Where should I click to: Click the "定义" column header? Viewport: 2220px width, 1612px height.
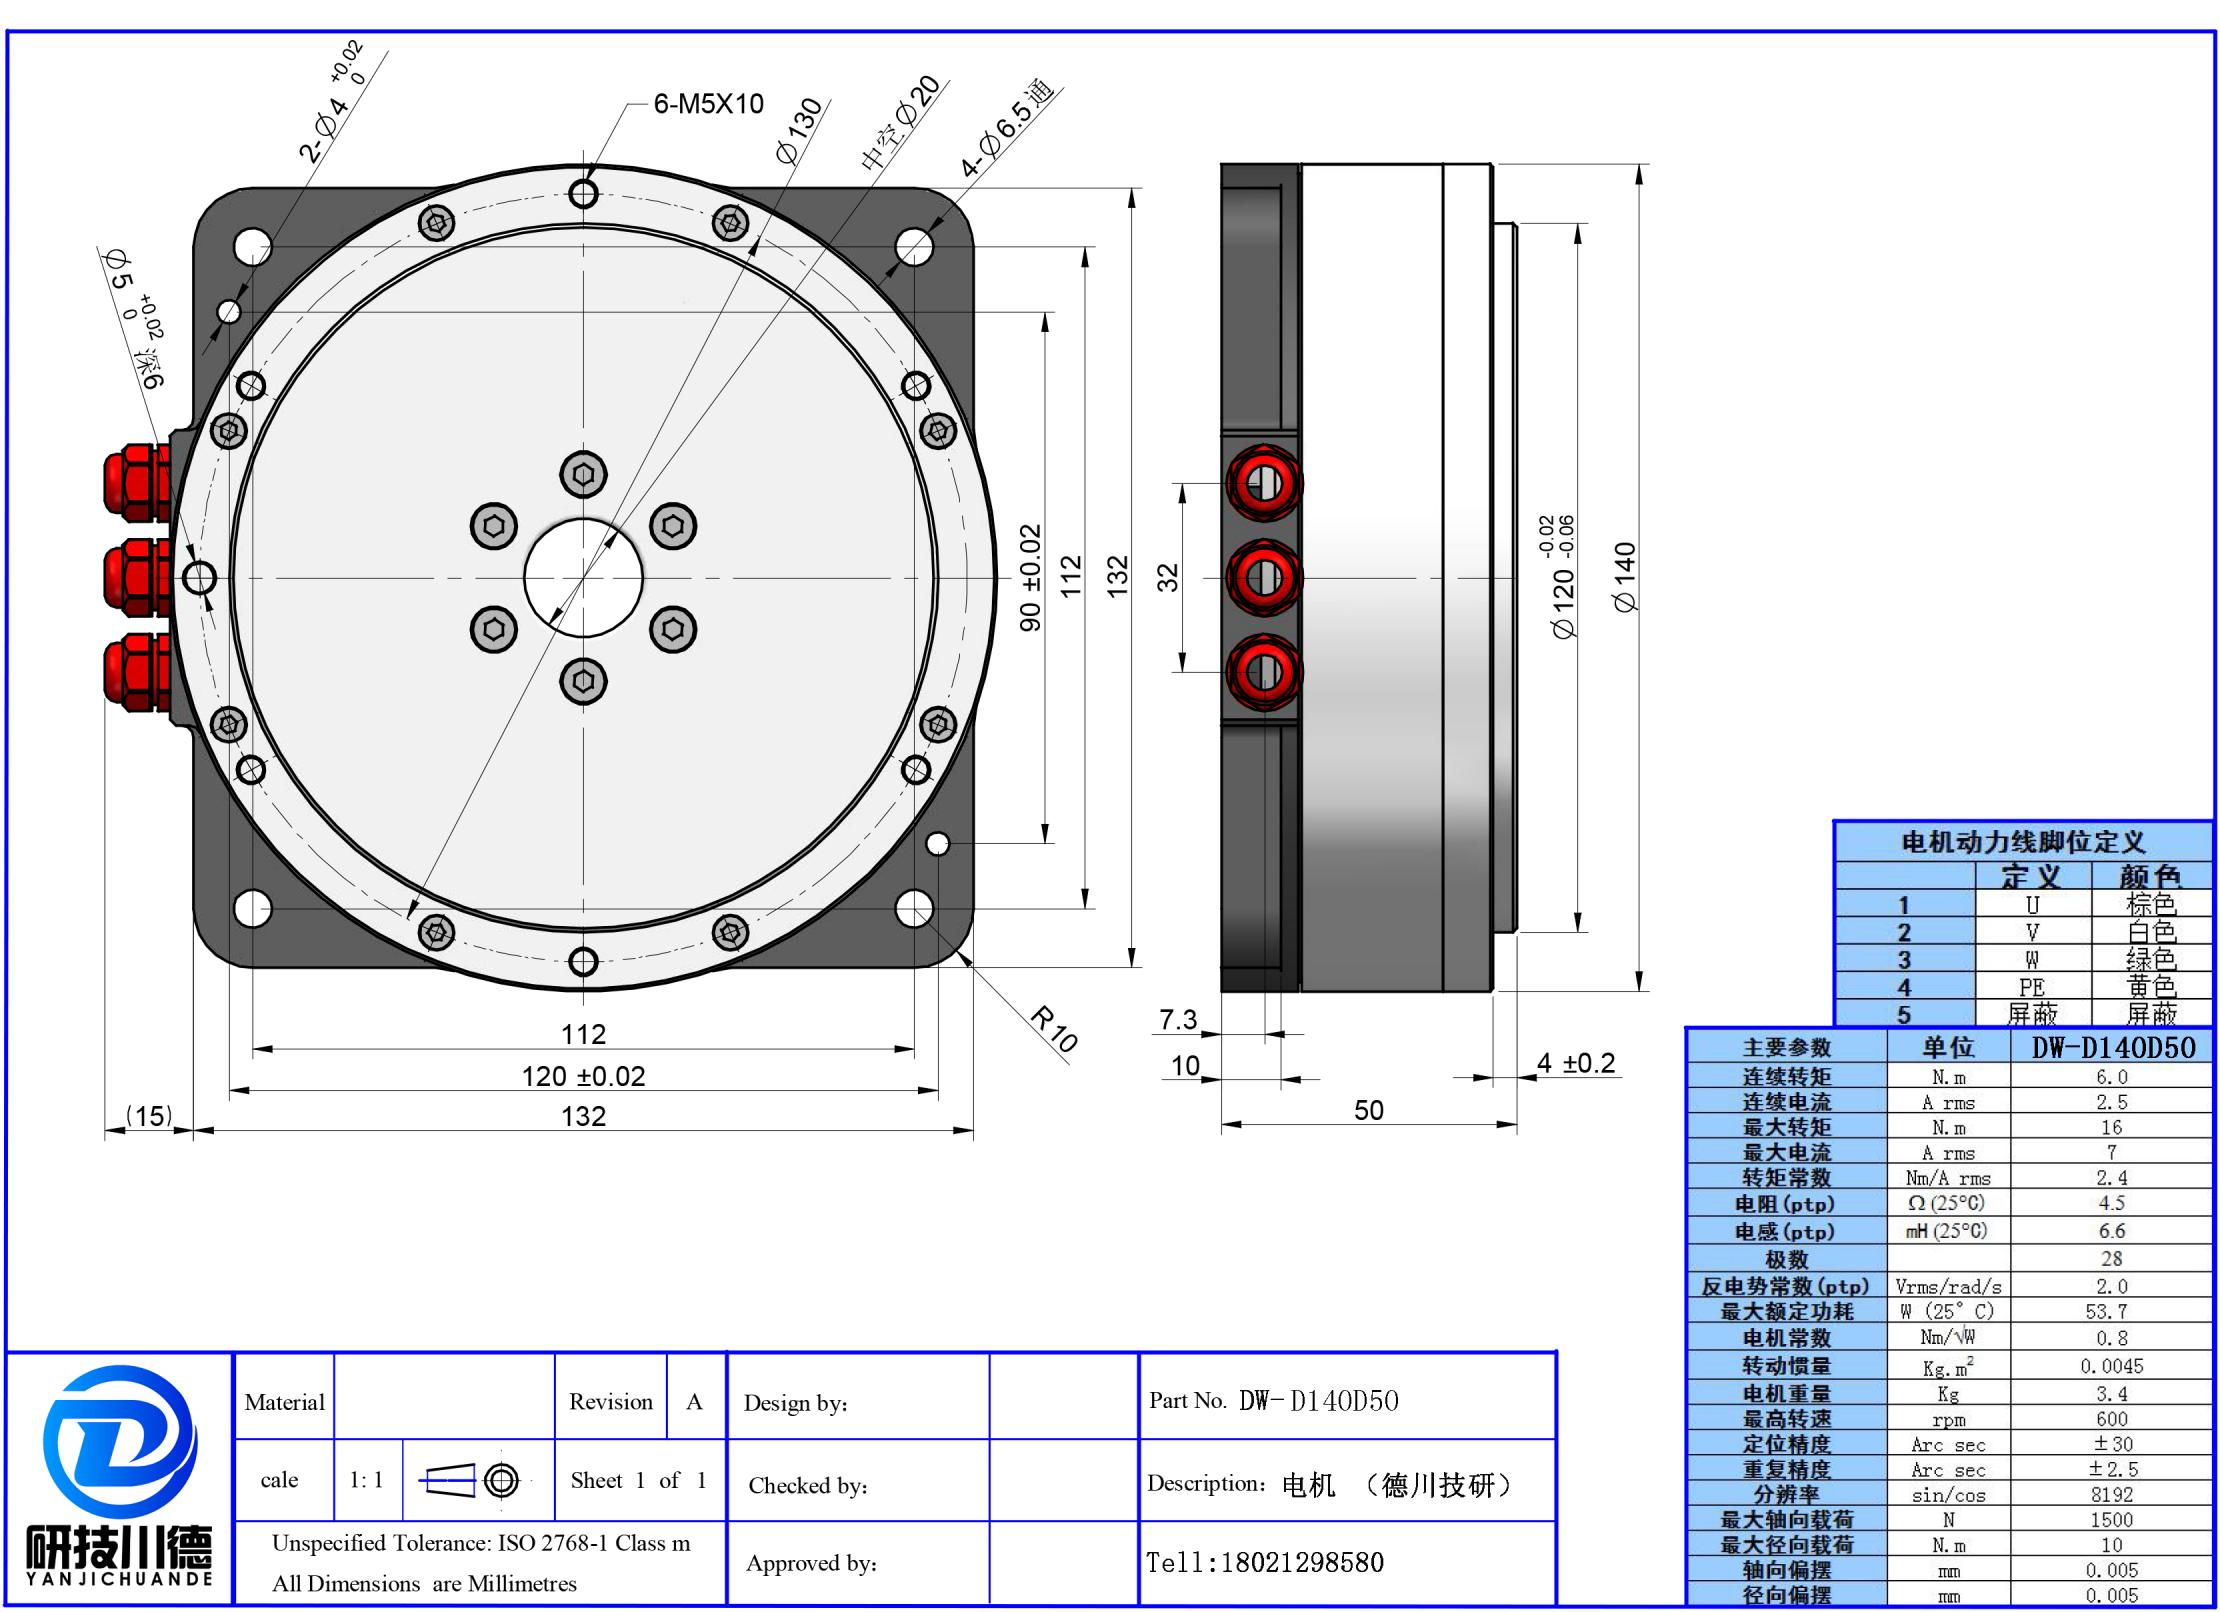[x=2032, y=876]
